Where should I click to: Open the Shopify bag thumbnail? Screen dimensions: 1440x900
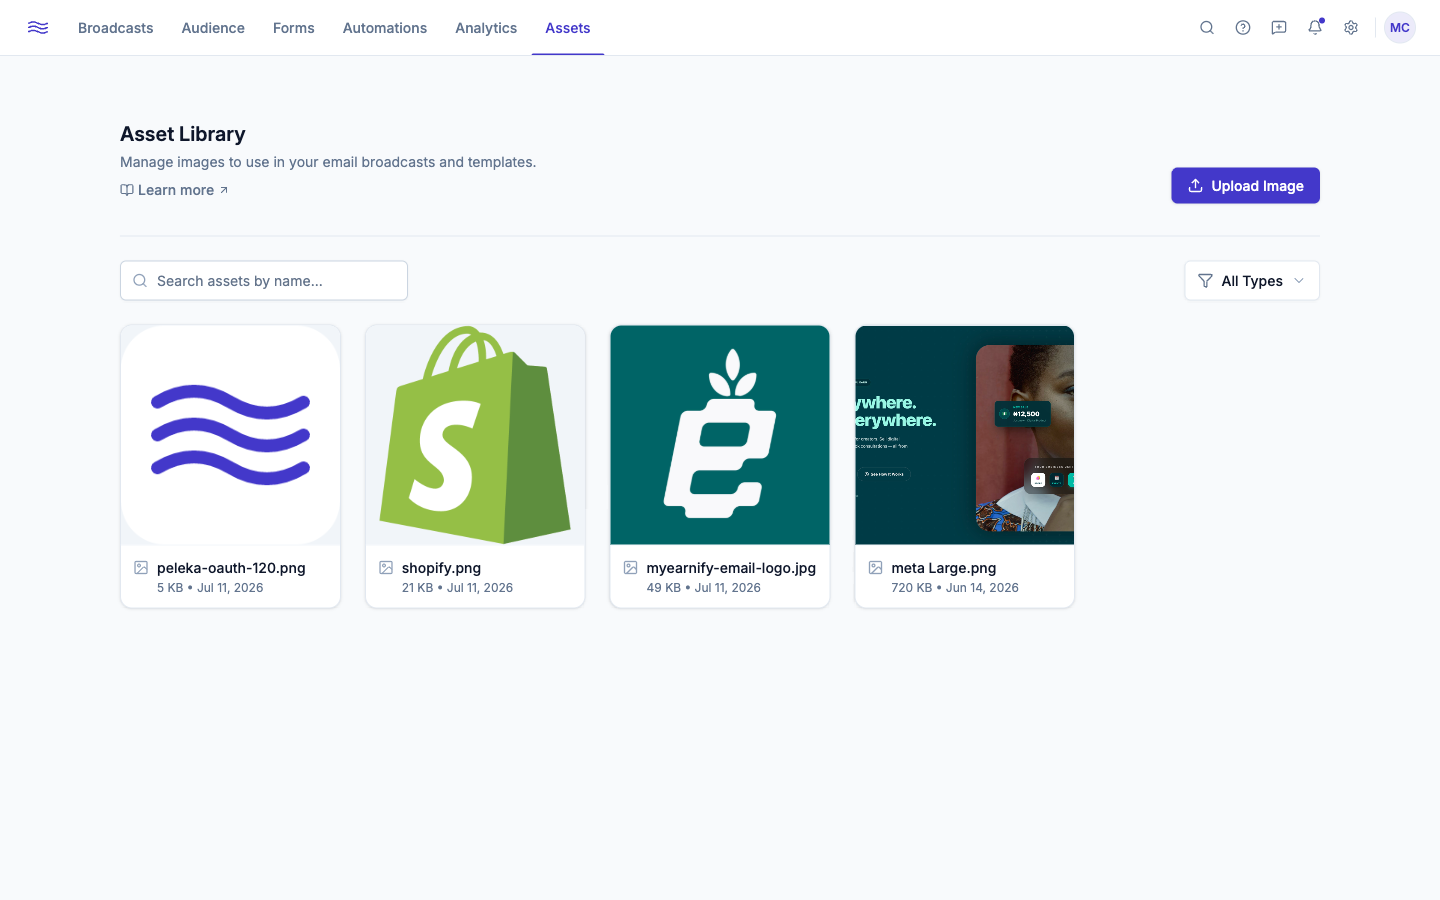476,435
